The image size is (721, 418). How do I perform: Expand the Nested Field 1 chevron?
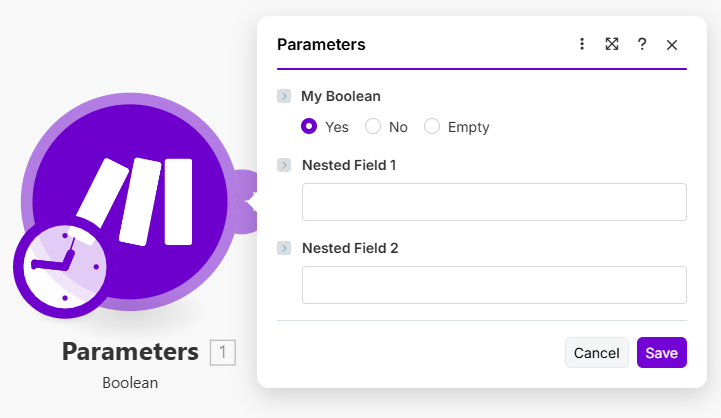pyautogui.click(x=284, y=165)
